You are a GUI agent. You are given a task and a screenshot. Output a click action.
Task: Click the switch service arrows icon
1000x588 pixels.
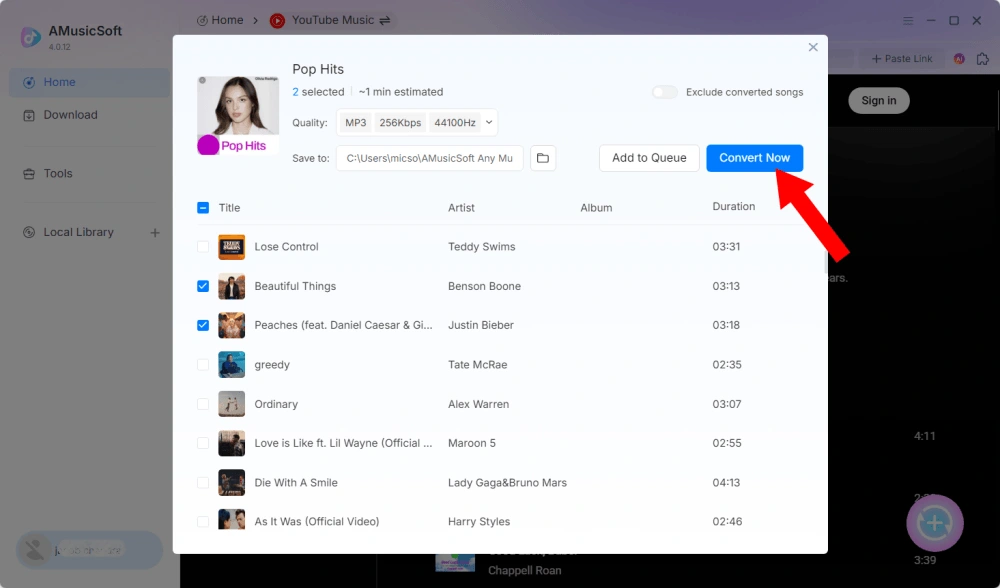pos(385,20)
